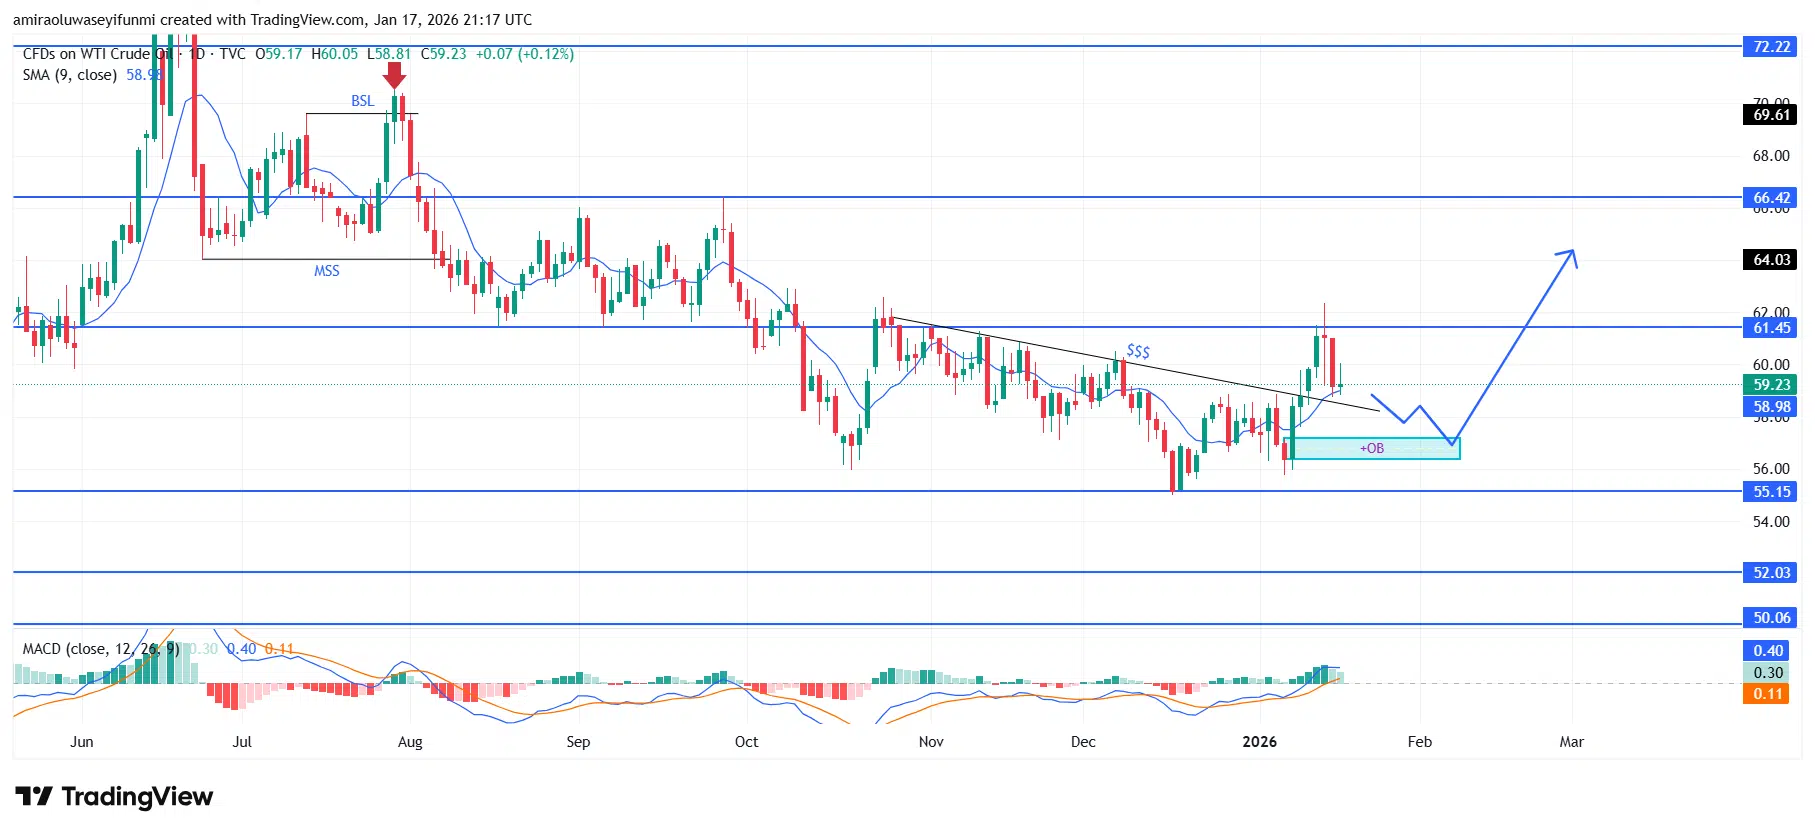Click the black 64.03 price target label
This screenshot has width=1815, height=834.
(x=1771, y=260)
